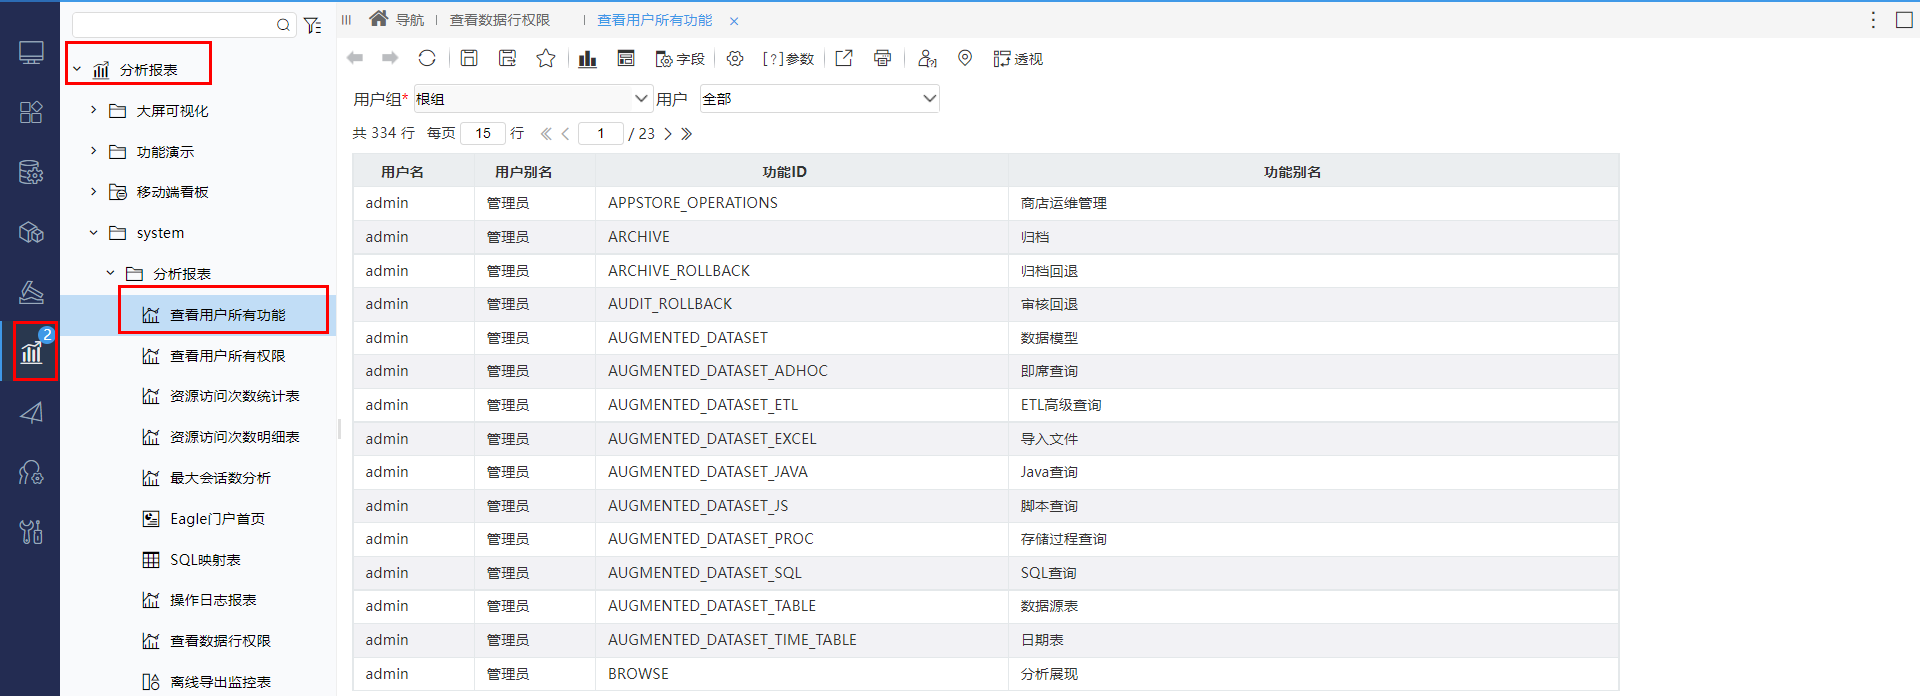Open the [?]参数 parameters button

[x=788, y=59]
